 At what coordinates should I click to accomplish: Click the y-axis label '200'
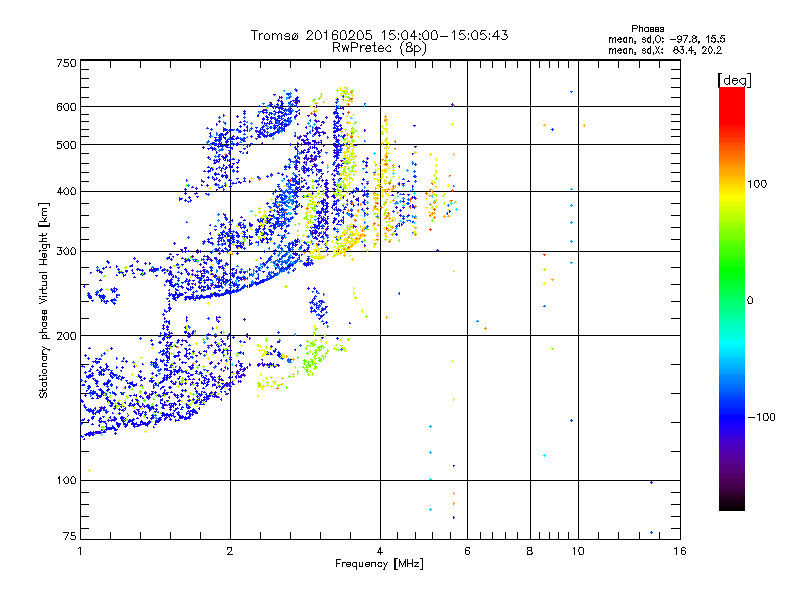coord(66,336)
